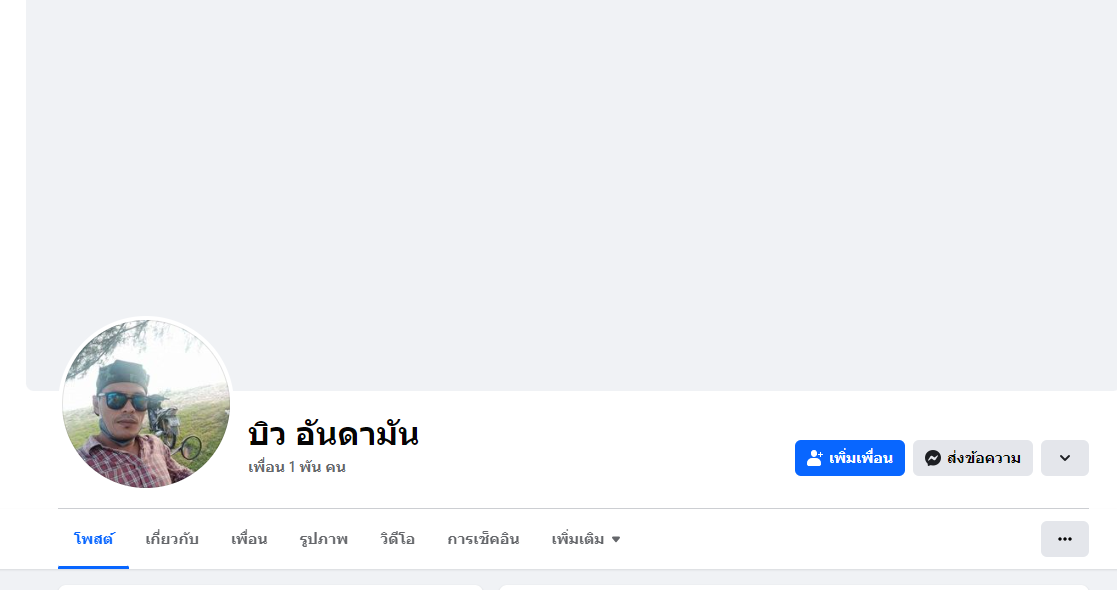Click the profile name บิว อันดามัน
This screenshot has width=1117, height=590.
tap(333, 434)
